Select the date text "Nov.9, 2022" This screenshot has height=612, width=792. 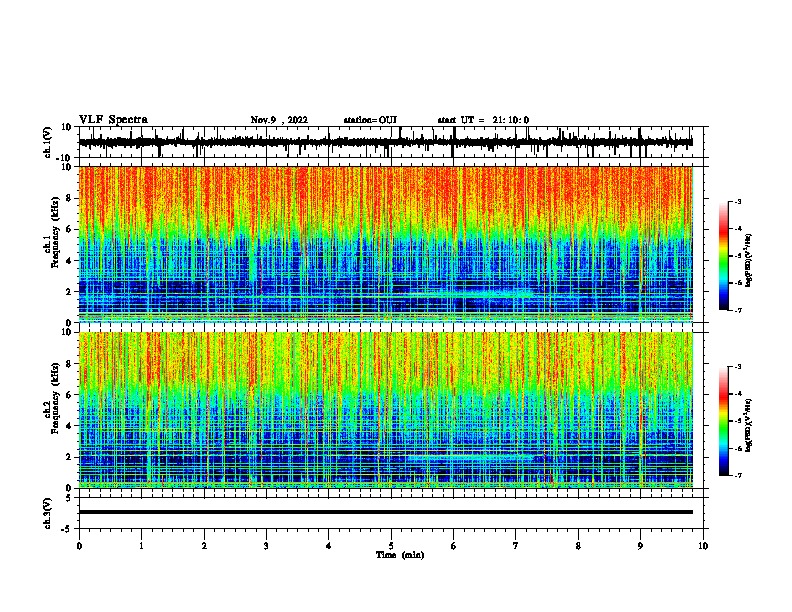pos(279,120)
